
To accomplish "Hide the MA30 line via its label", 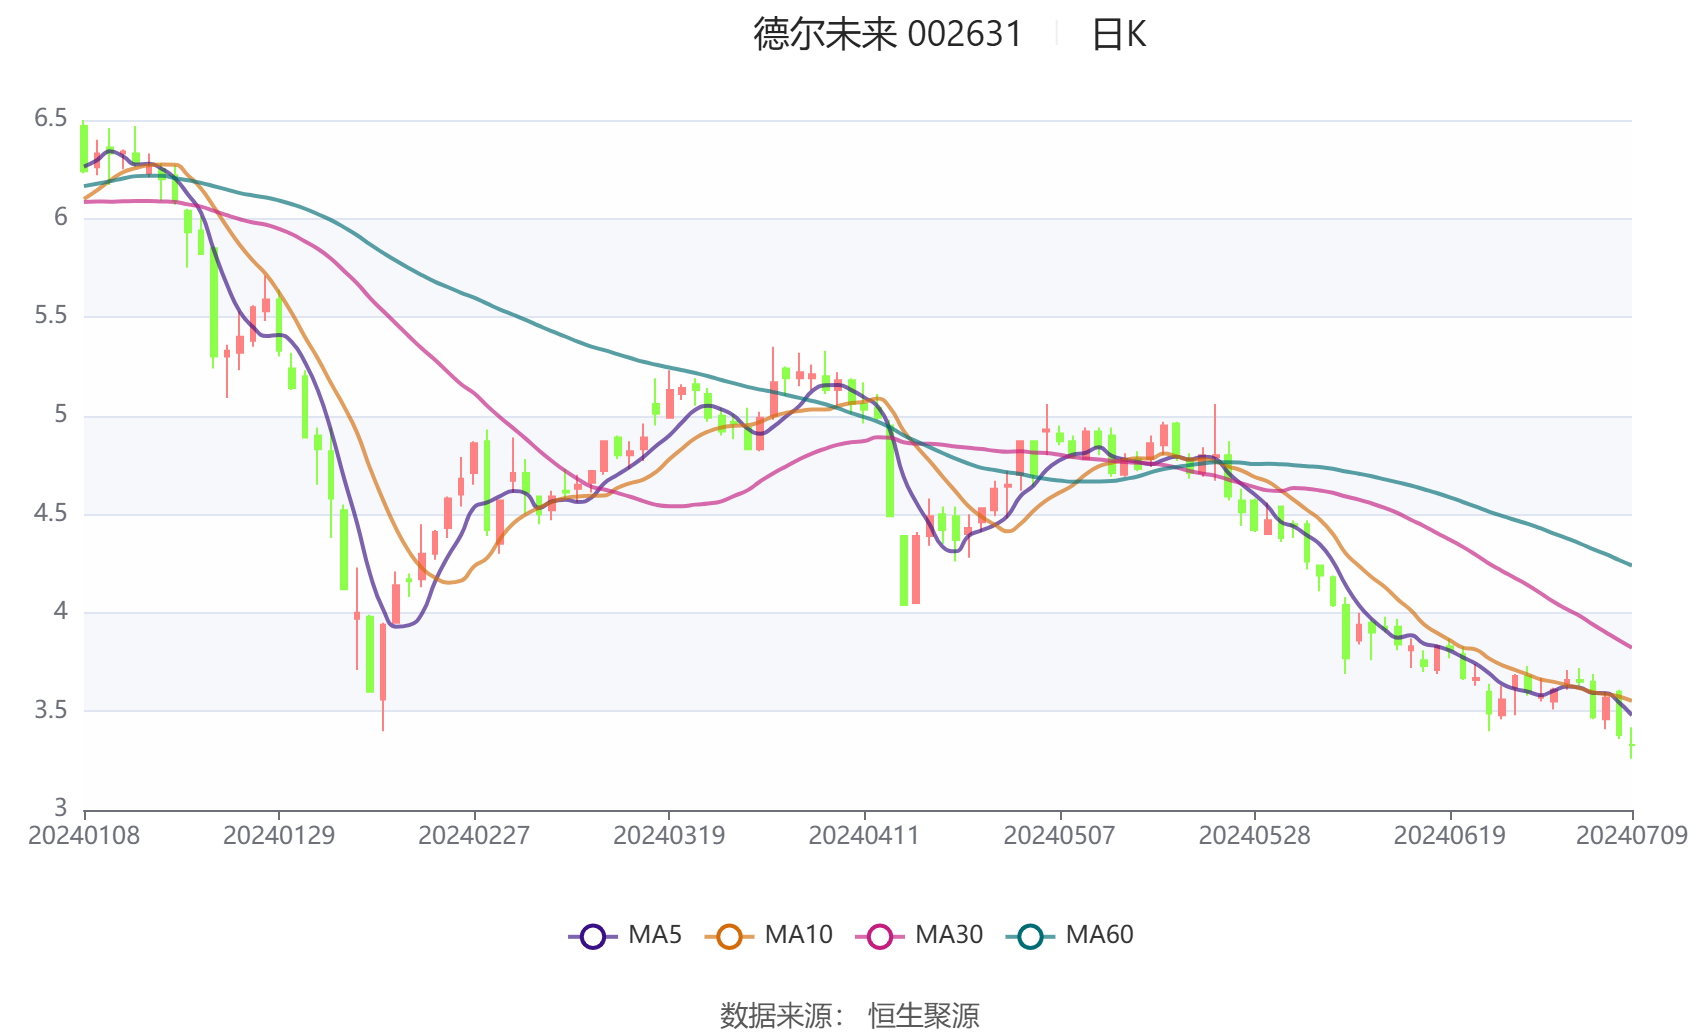I will point(949,935).
